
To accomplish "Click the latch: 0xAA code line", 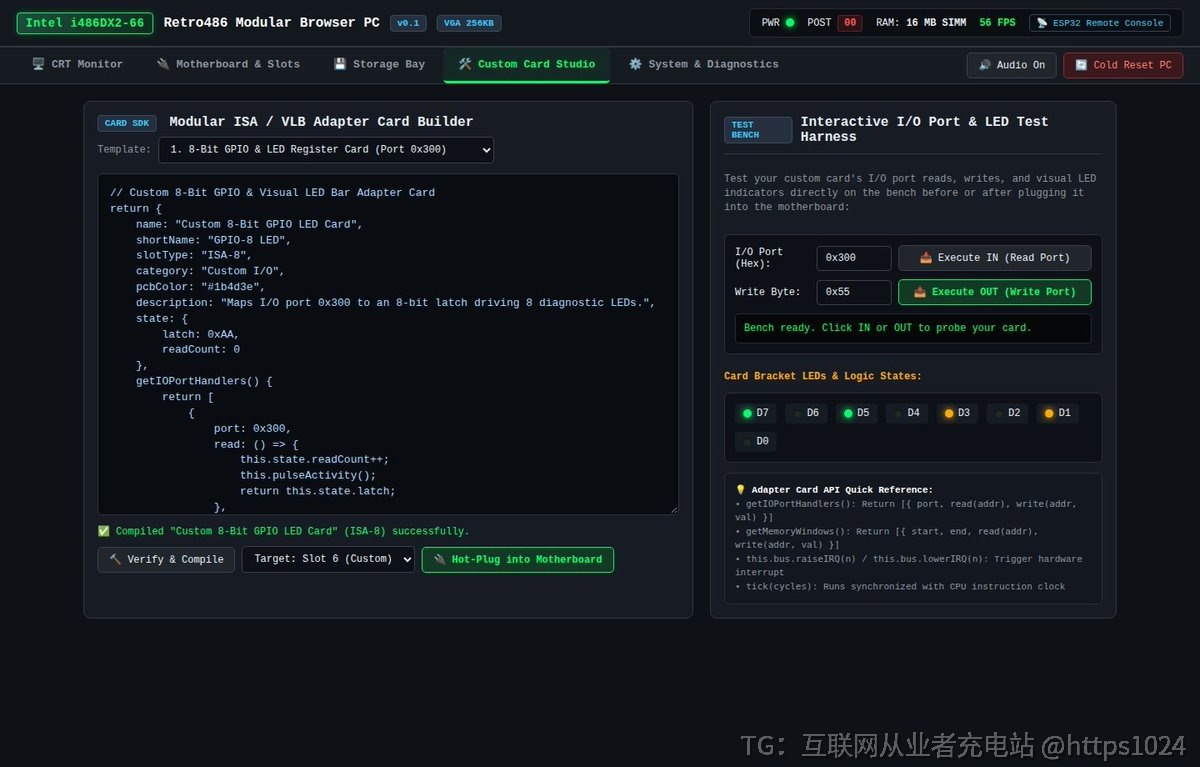I will coord(201,334).
